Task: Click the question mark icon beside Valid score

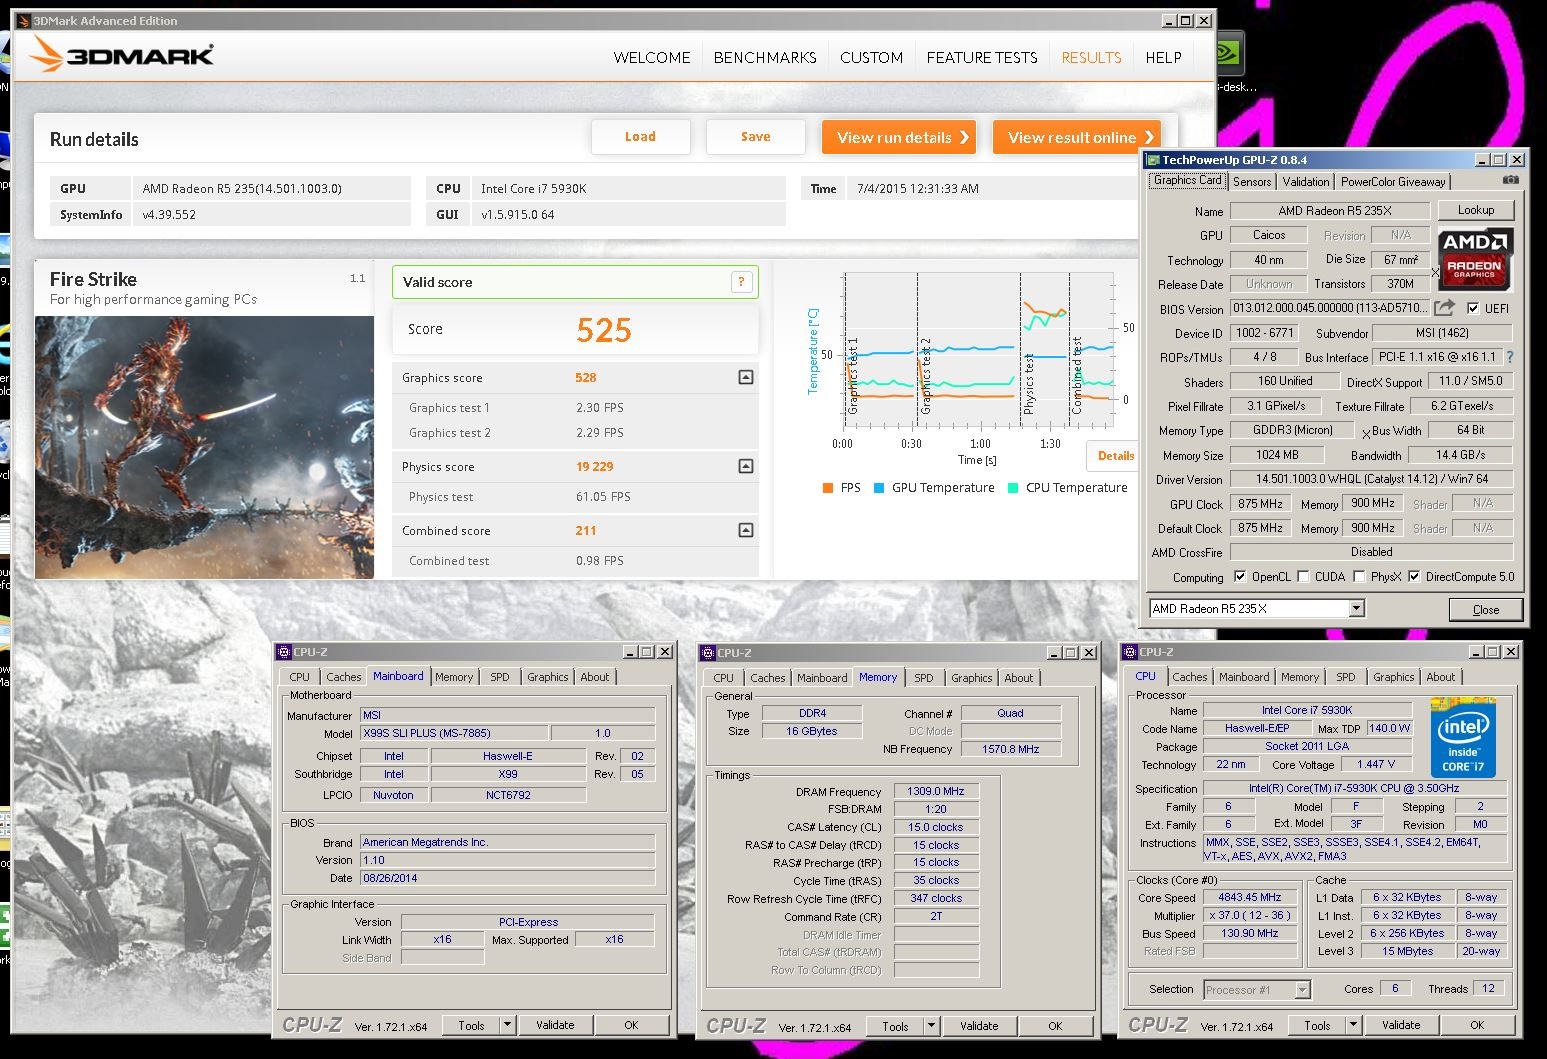Action: tap(741, 282)
